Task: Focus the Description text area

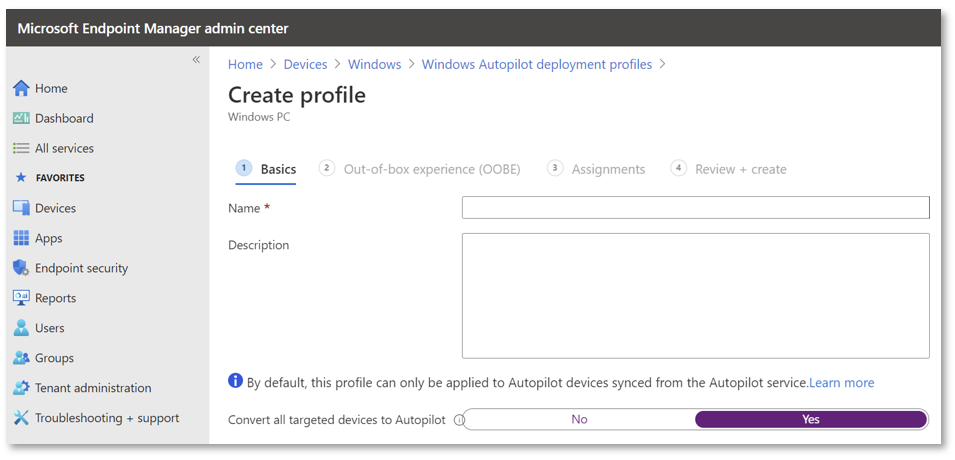Action: point(696,295)
